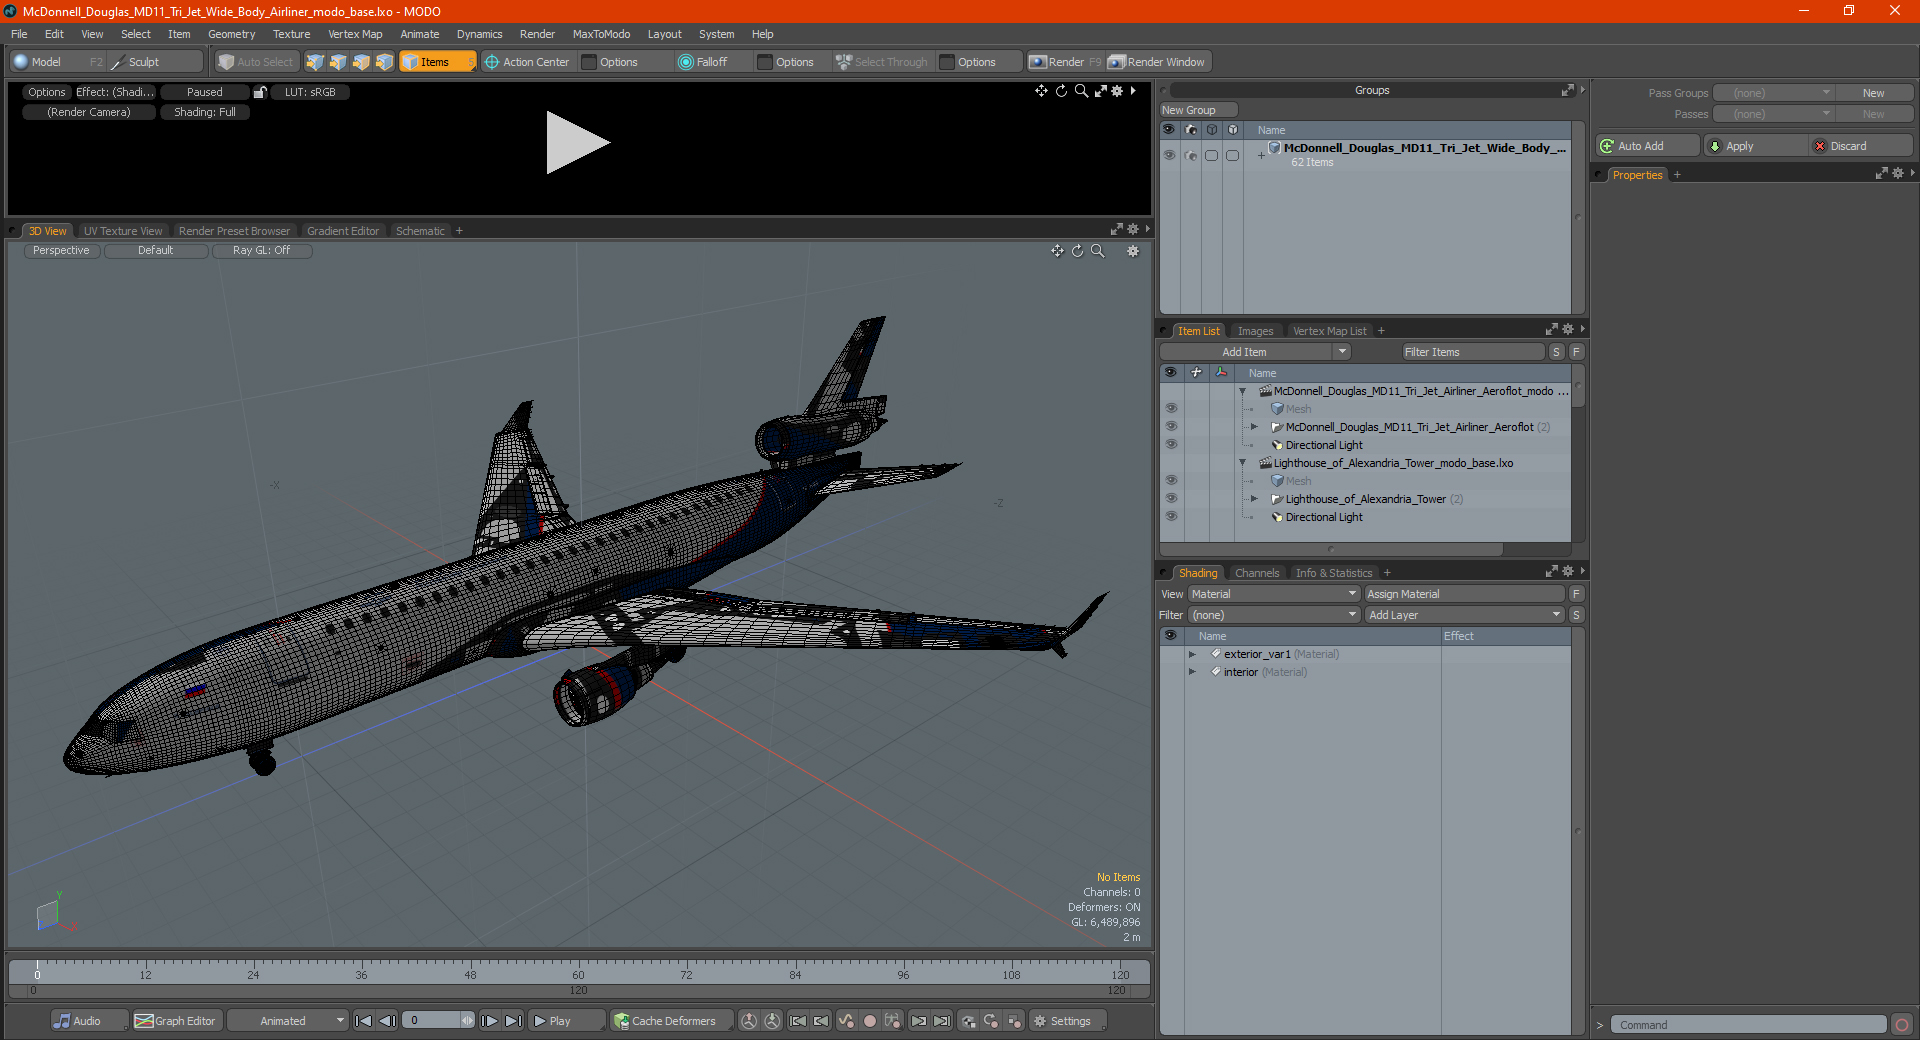Open the Geometry menu
The width and height of the screenshot is (1920, 1040).
coord(231,34)
